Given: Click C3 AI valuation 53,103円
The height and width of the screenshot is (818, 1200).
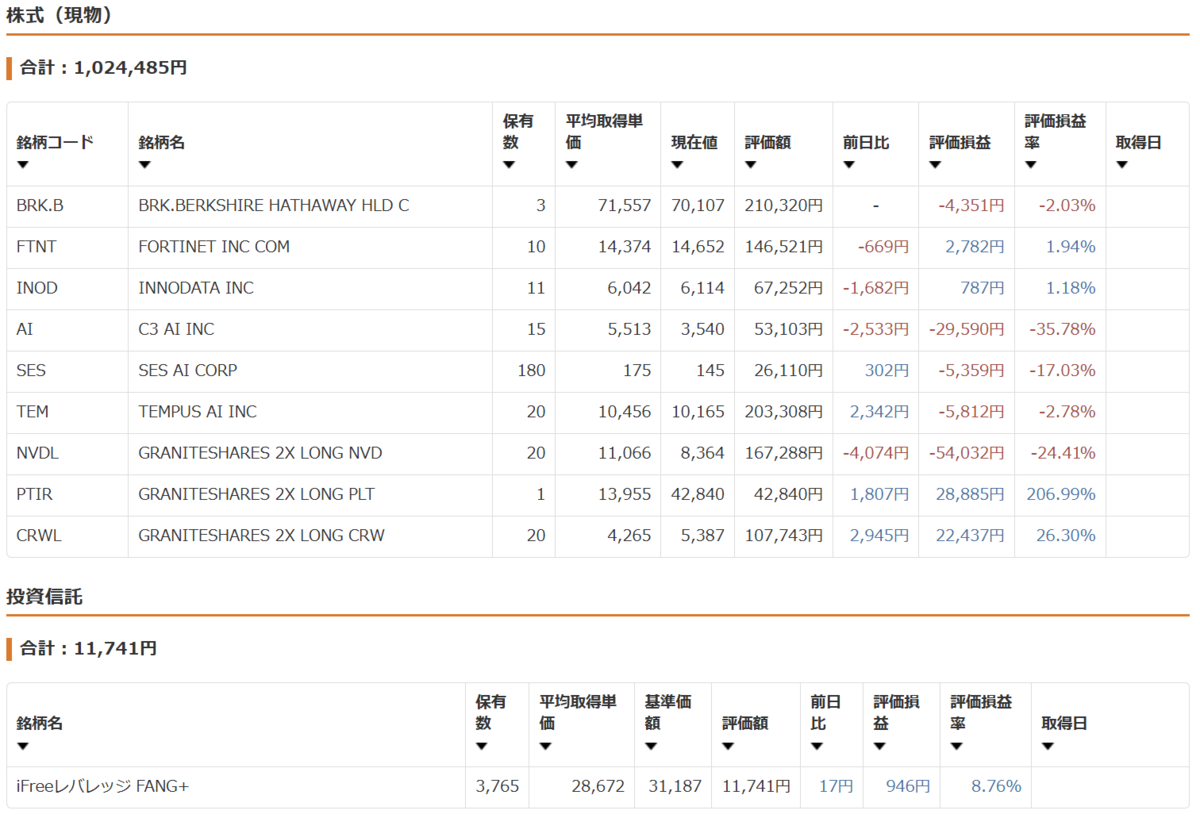Looking at the screenshot, I should pyautogui.click(x=788, y=329).
